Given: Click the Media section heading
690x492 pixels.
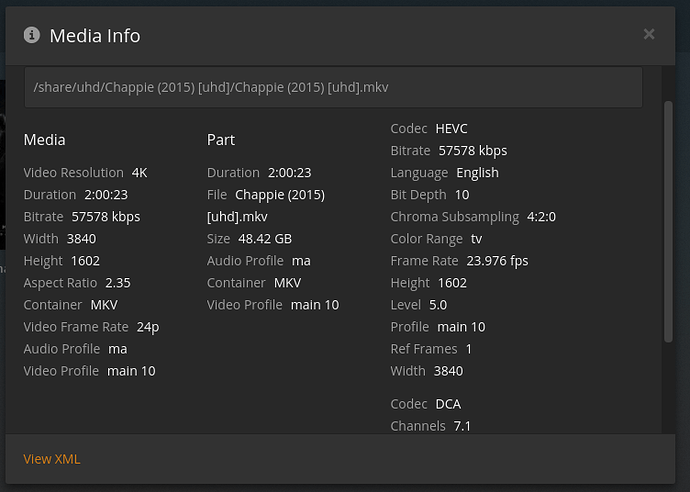Looking at the screenshot, I should point(44,140).
